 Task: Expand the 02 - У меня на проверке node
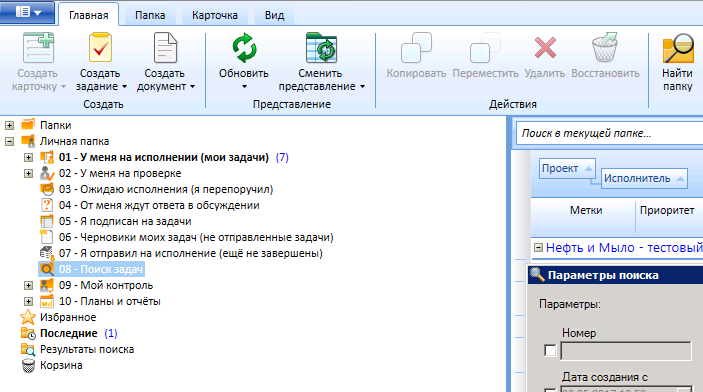point(28,173)
